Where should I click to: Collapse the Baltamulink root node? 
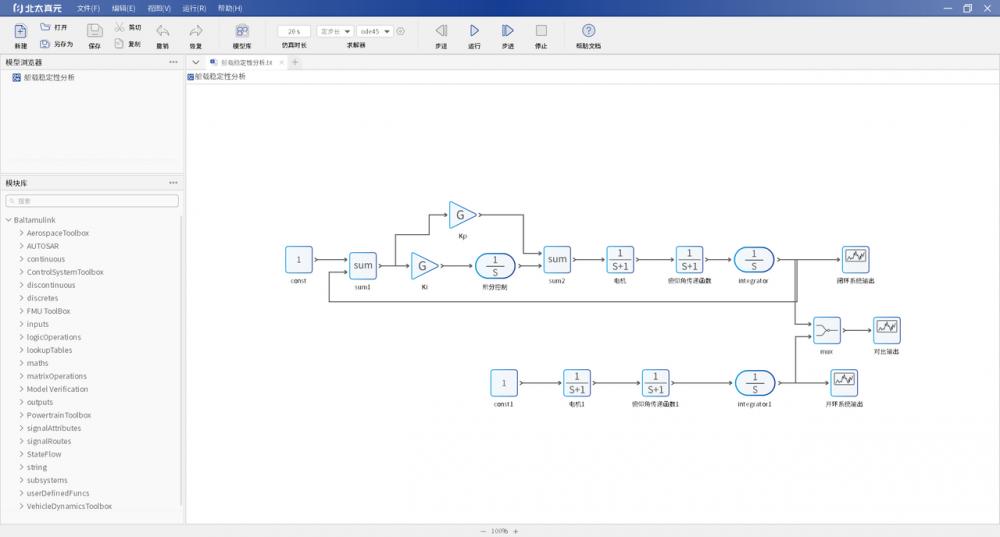click(9, 220)
